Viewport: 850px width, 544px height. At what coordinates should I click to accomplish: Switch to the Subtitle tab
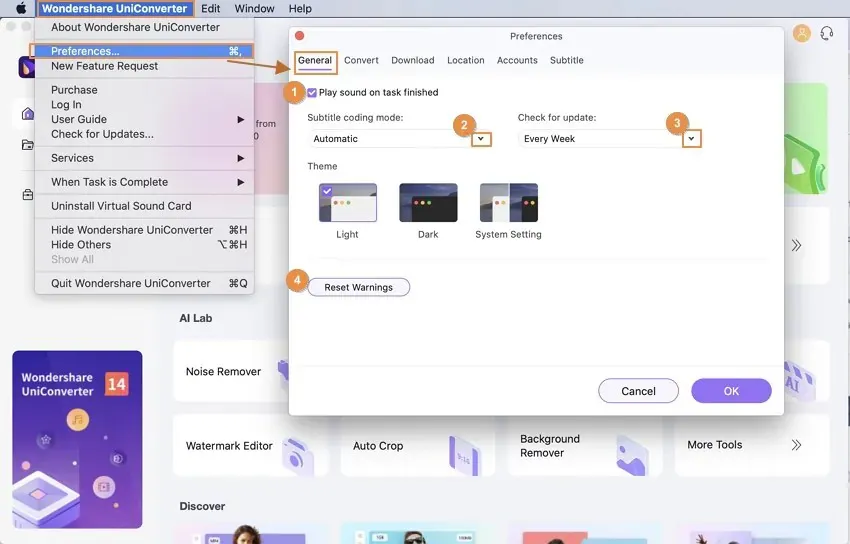(566, 60)
